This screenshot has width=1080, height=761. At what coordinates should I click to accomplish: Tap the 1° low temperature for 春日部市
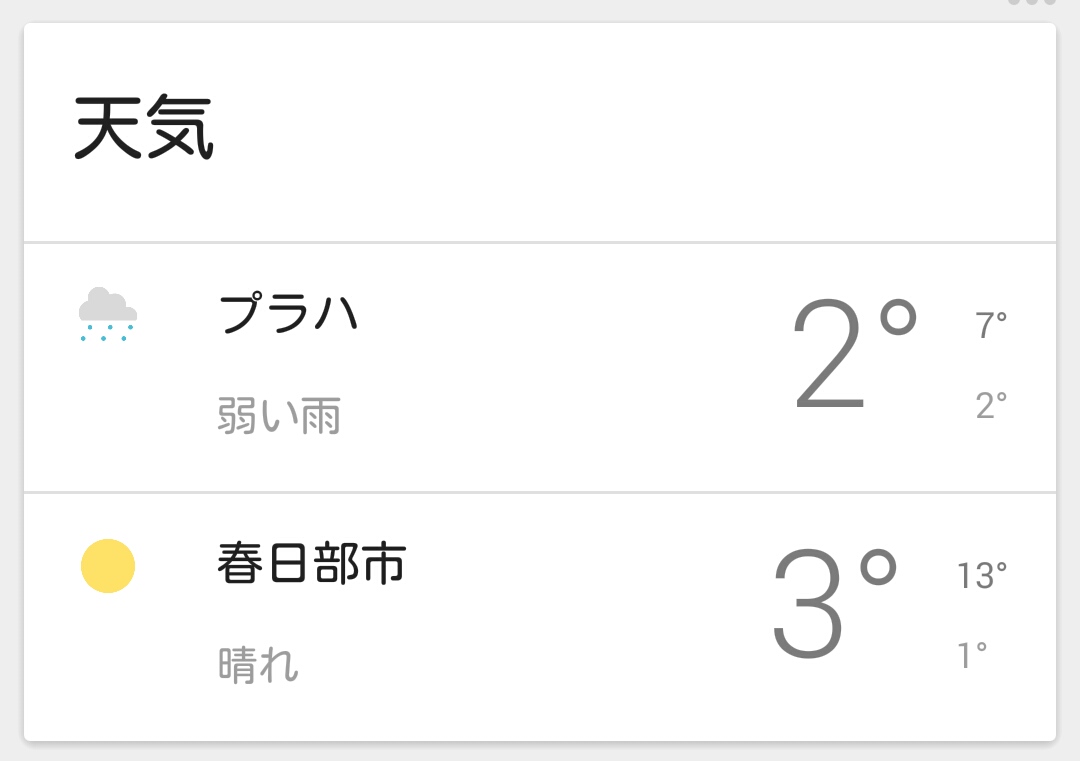pos(973,656)
